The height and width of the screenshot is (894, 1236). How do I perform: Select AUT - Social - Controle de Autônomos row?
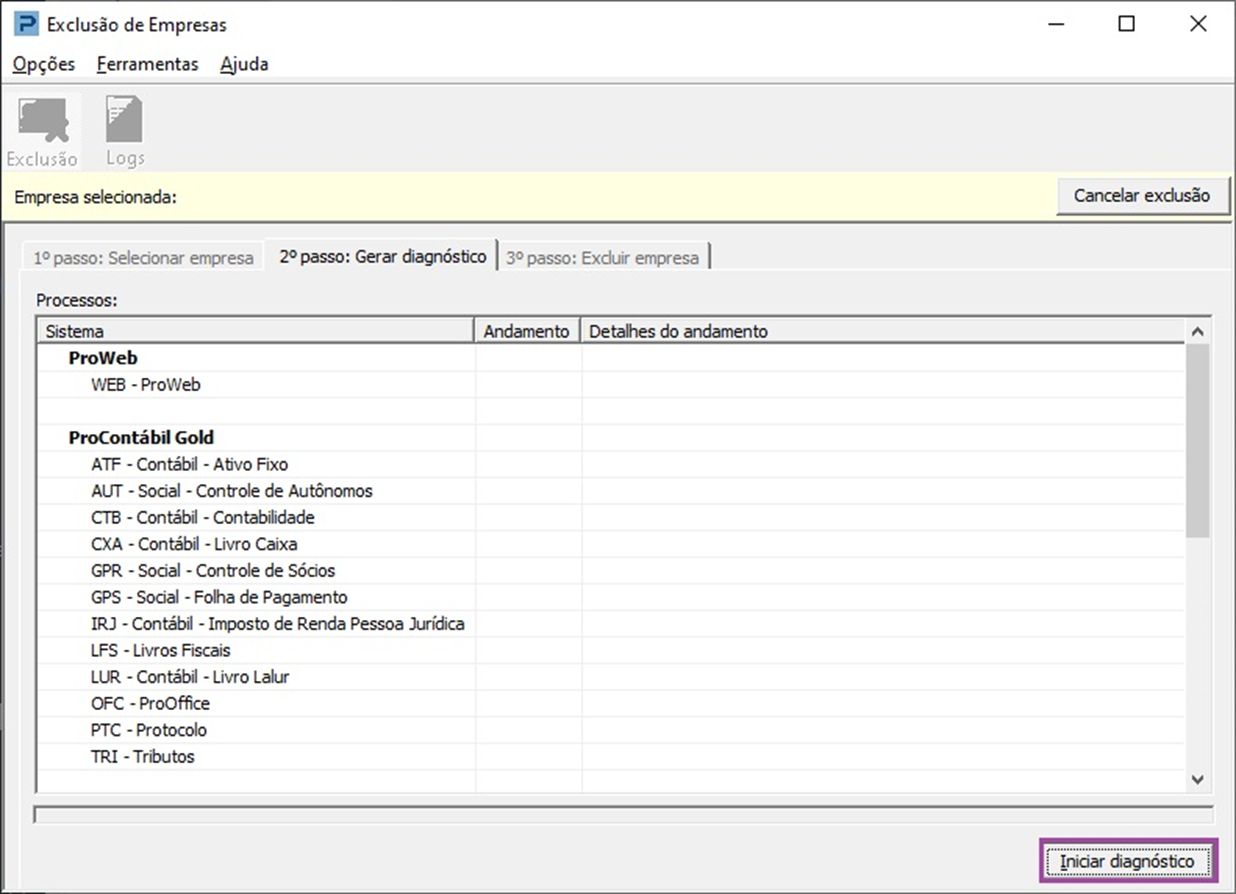click(611, 491)
